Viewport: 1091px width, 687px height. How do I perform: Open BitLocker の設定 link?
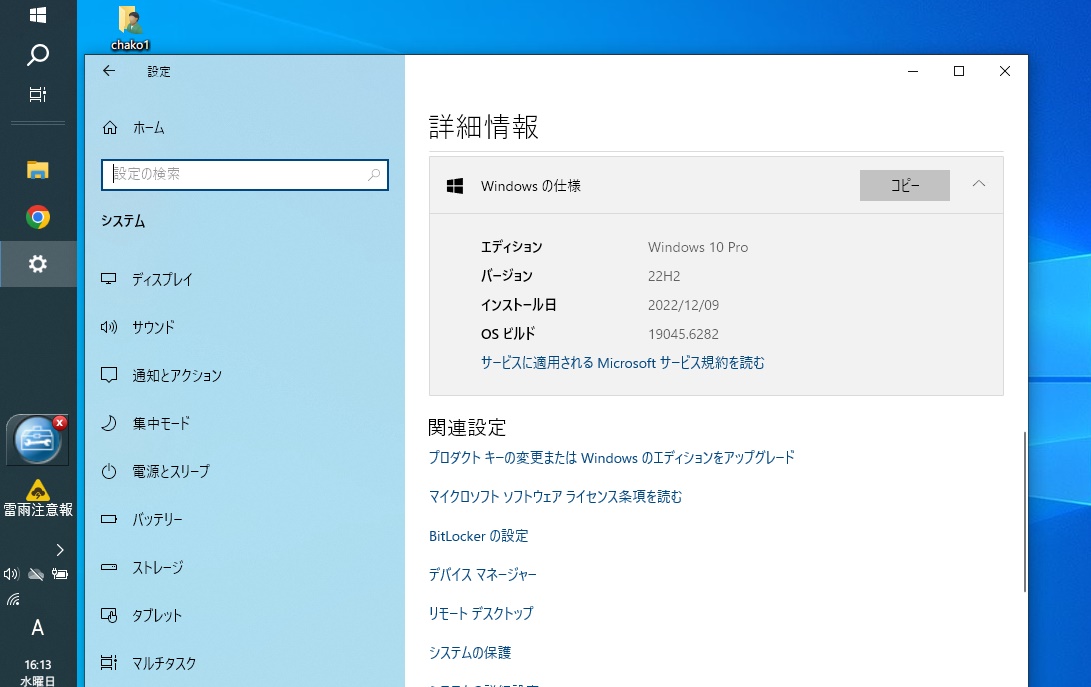479,536
